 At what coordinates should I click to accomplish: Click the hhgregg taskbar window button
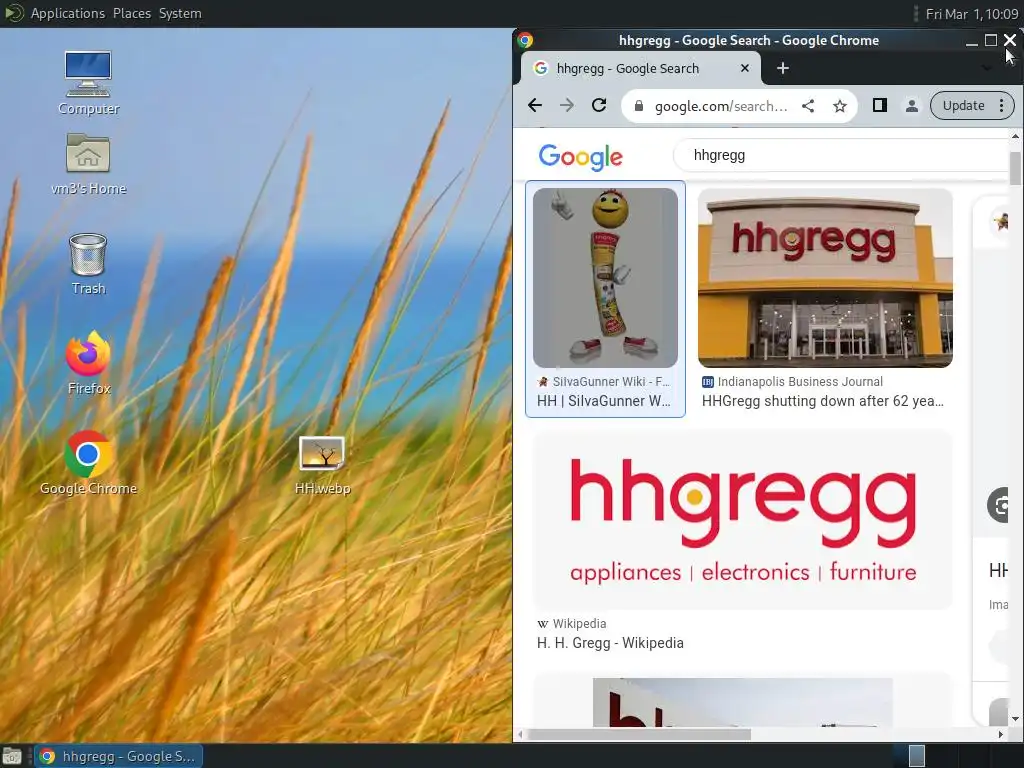tap(118, 756)
